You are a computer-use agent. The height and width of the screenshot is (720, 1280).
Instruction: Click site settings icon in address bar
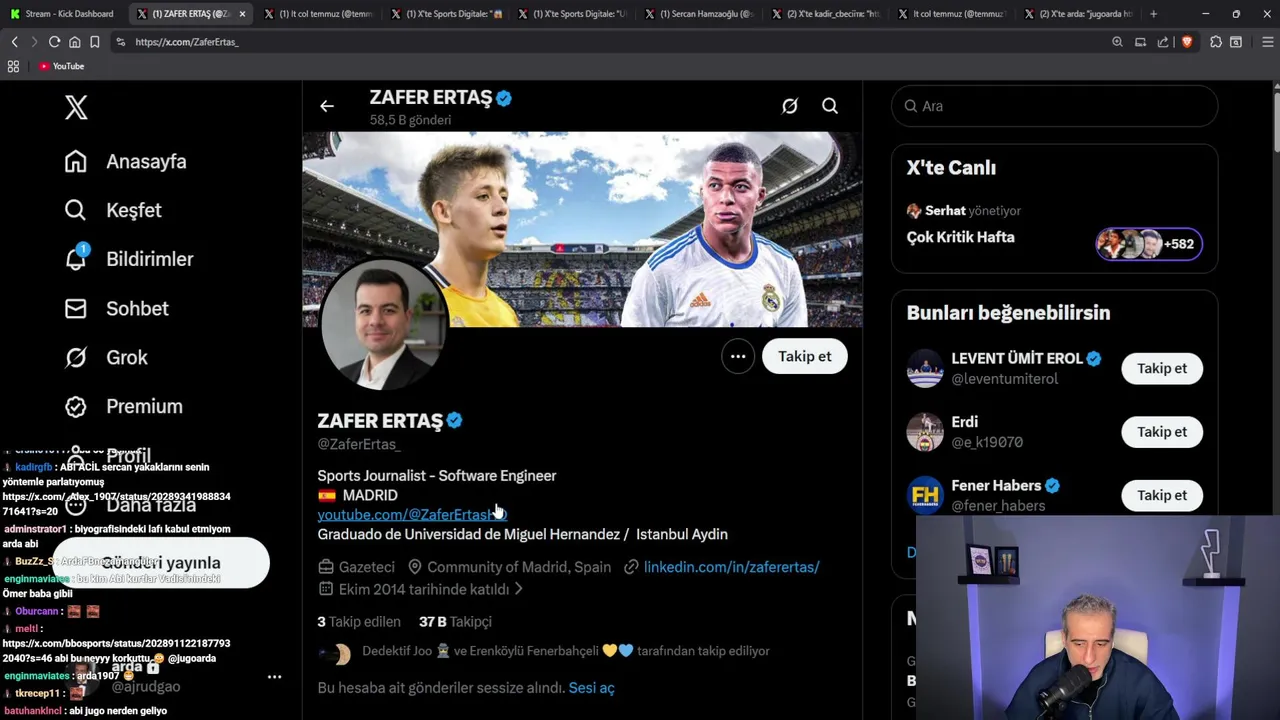tap(120, 42)
